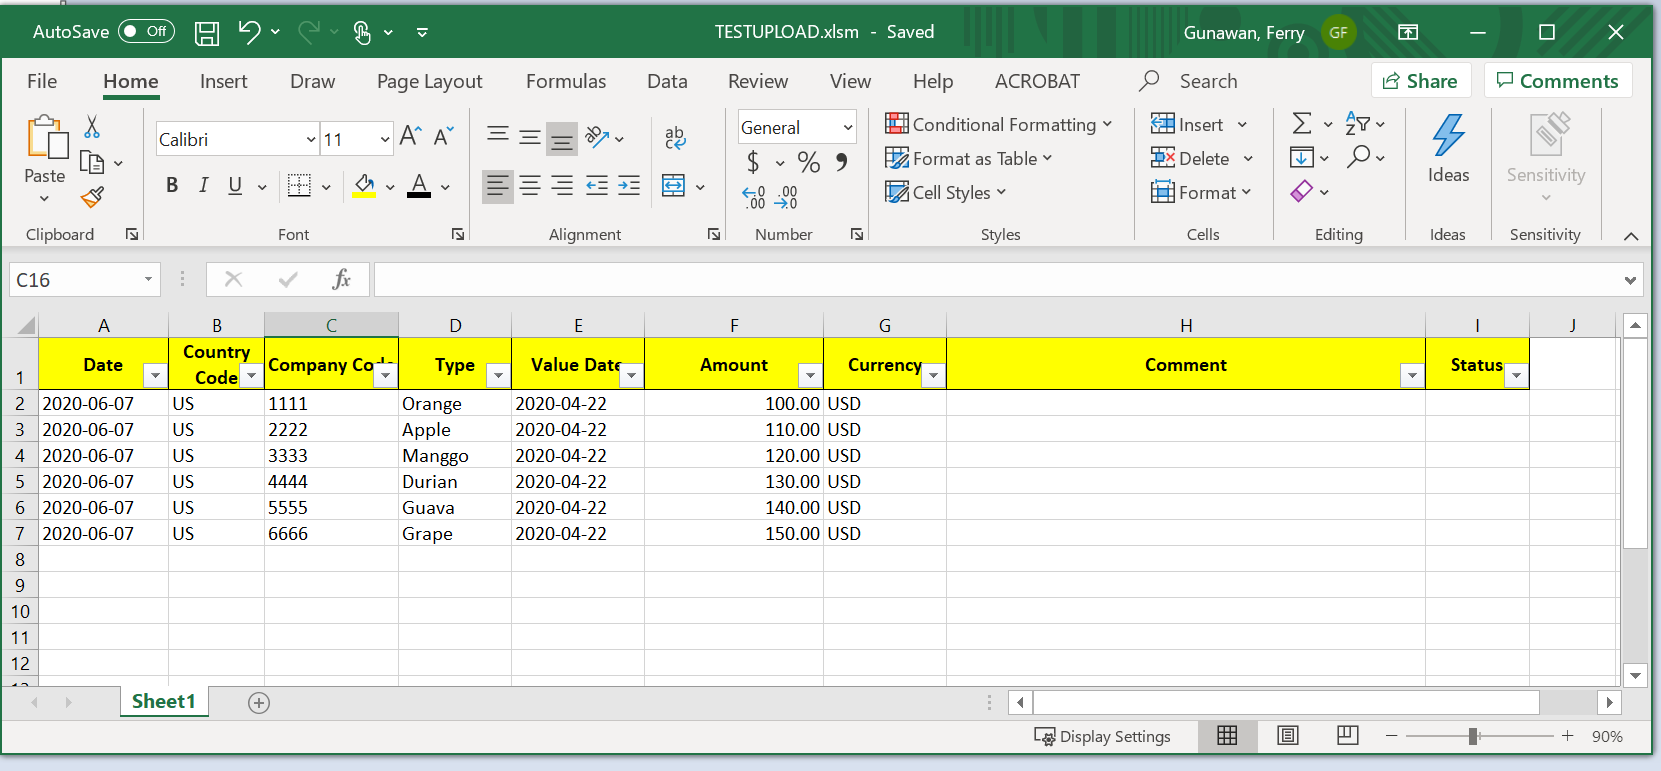Image resolution: width=1661 pixels, height=771 pixels.
Task: Click the Save floppy disk icon
Action: [x=207, y=33]
